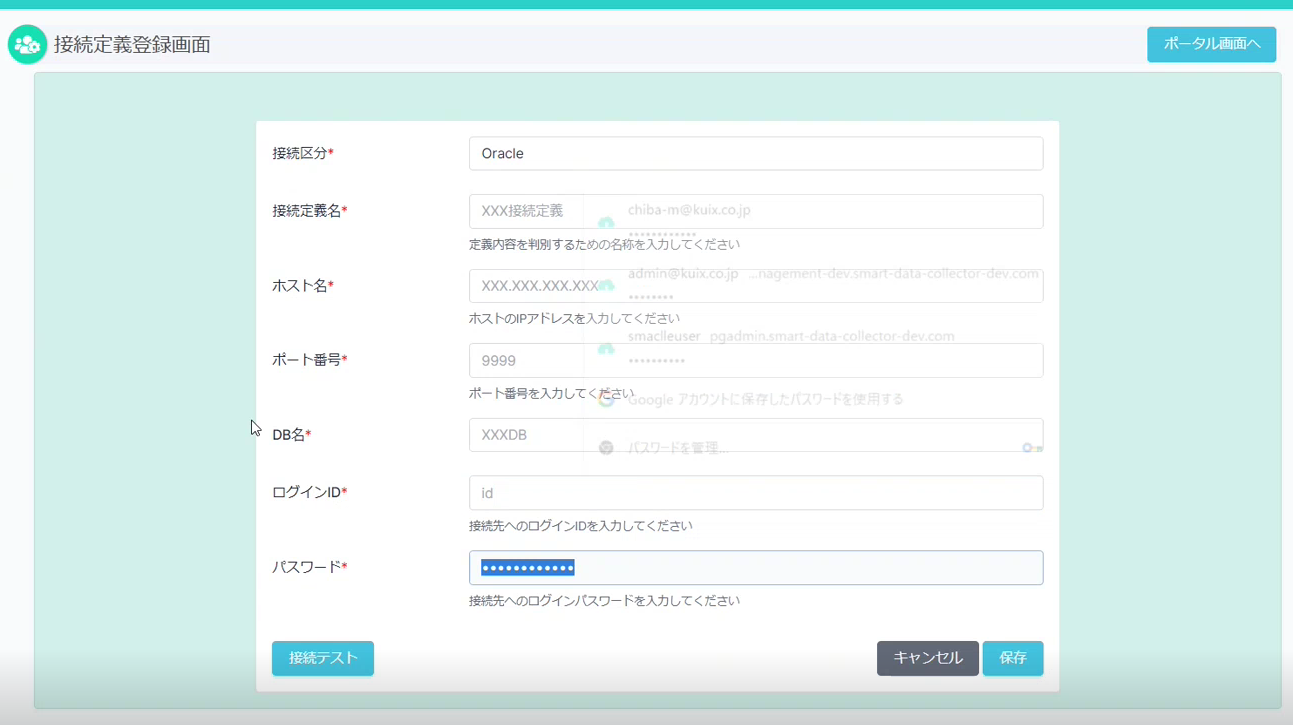Click the ポート番号 field with placeholder 9999
This screenshot has height=725, width=1293.
756,360
